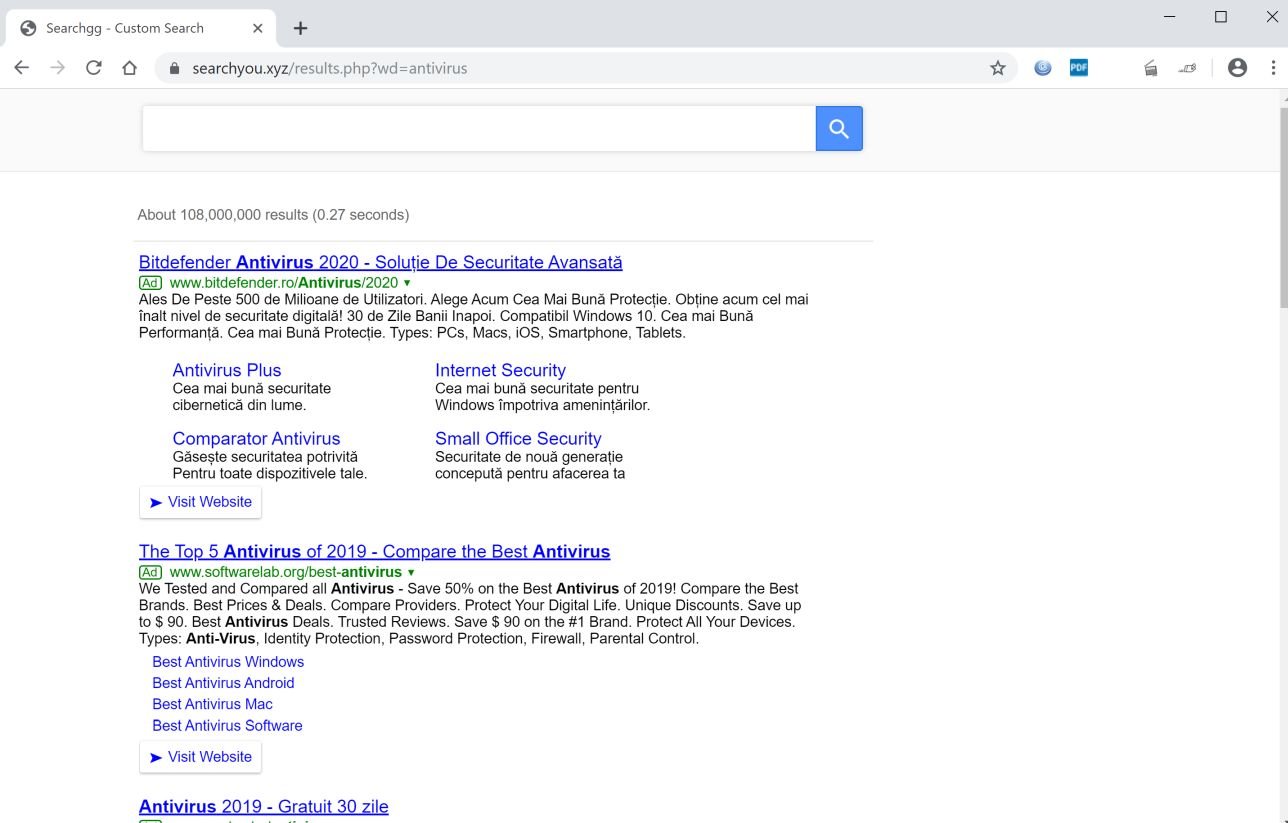Viewport: 1288px width, 823px height.
Task: Click the www.softwarelab.org/best-antivirus URL
Action: [x=286, y=572]
